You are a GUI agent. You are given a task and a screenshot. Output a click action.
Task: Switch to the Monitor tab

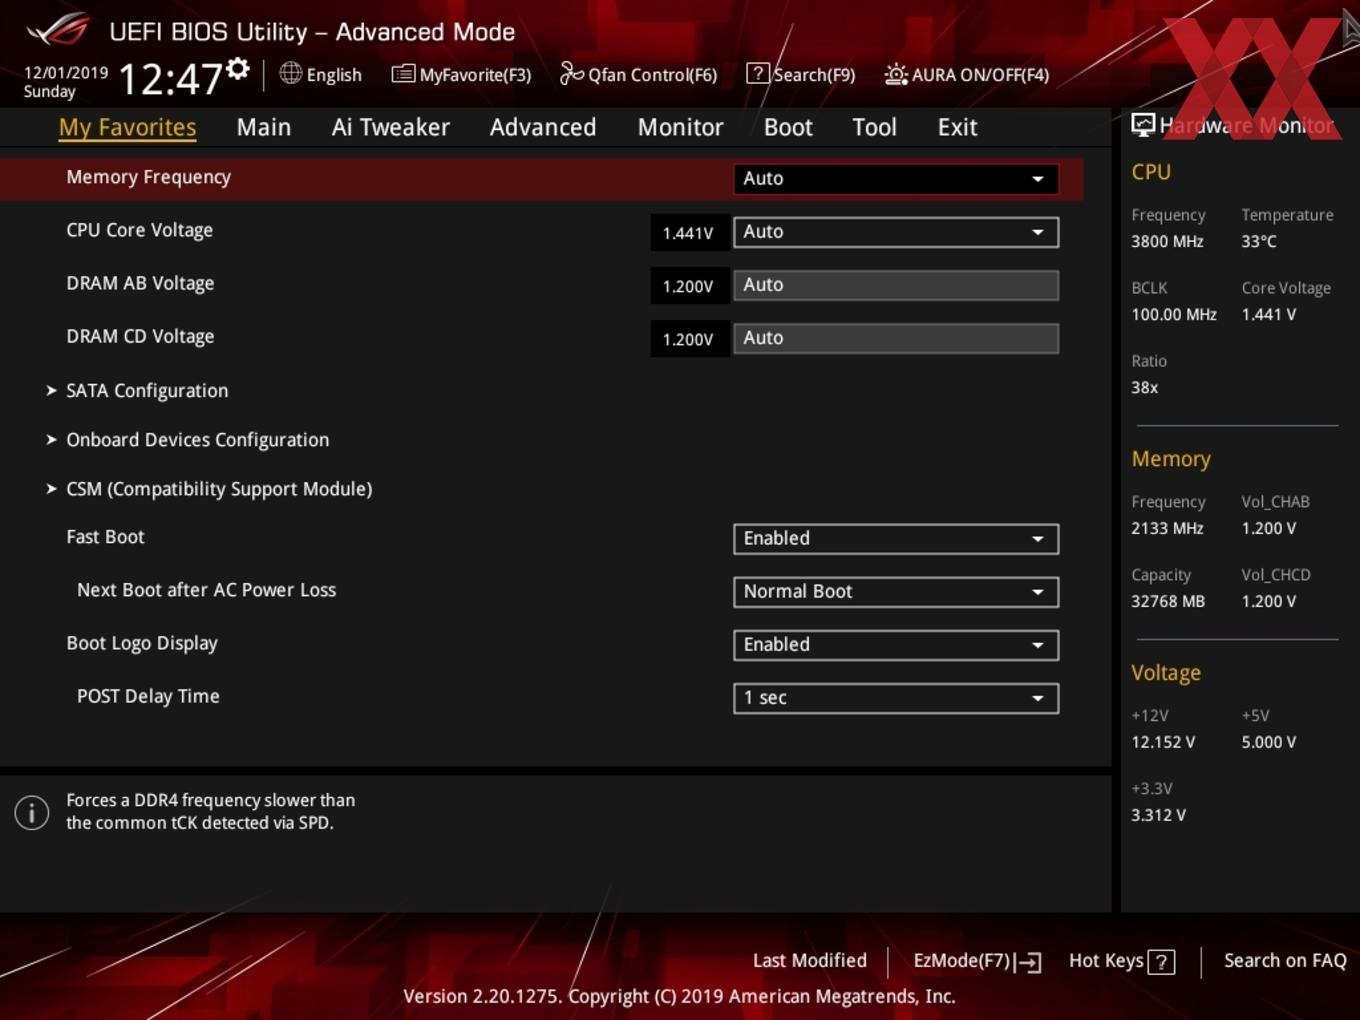click(x=680, y=127)
